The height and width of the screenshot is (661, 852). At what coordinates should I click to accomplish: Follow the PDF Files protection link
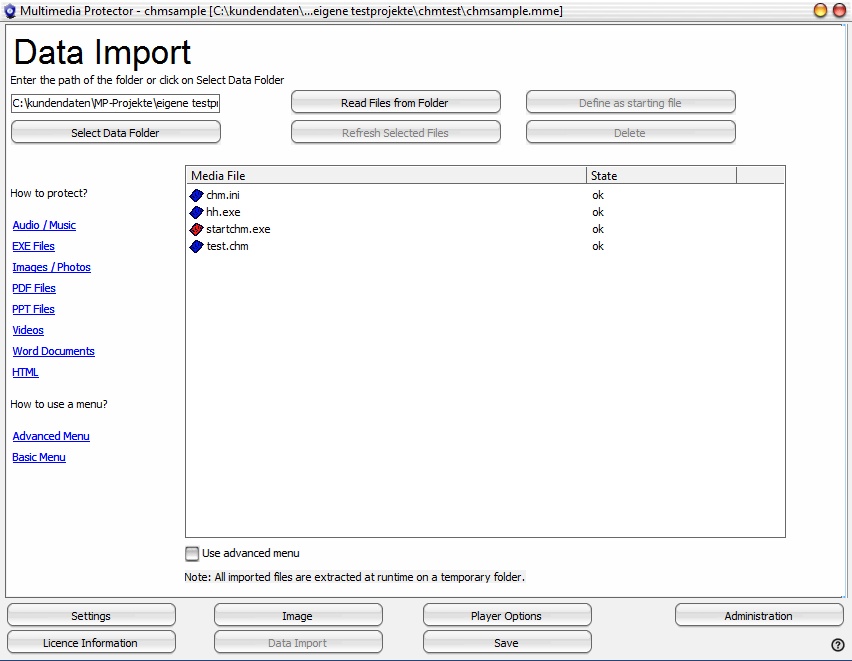point(34,289)
